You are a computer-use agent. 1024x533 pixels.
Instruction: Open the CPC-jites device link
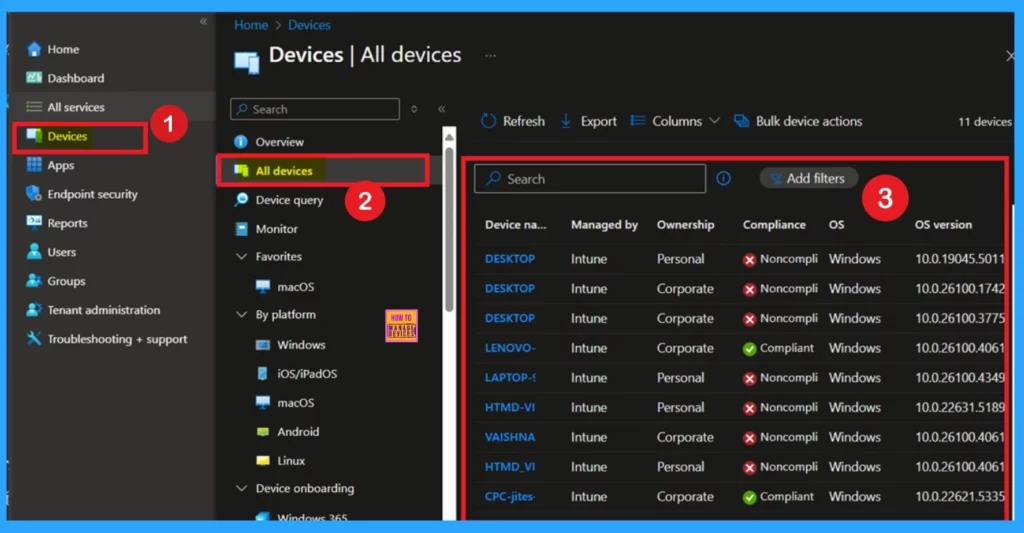click(510, 496)
